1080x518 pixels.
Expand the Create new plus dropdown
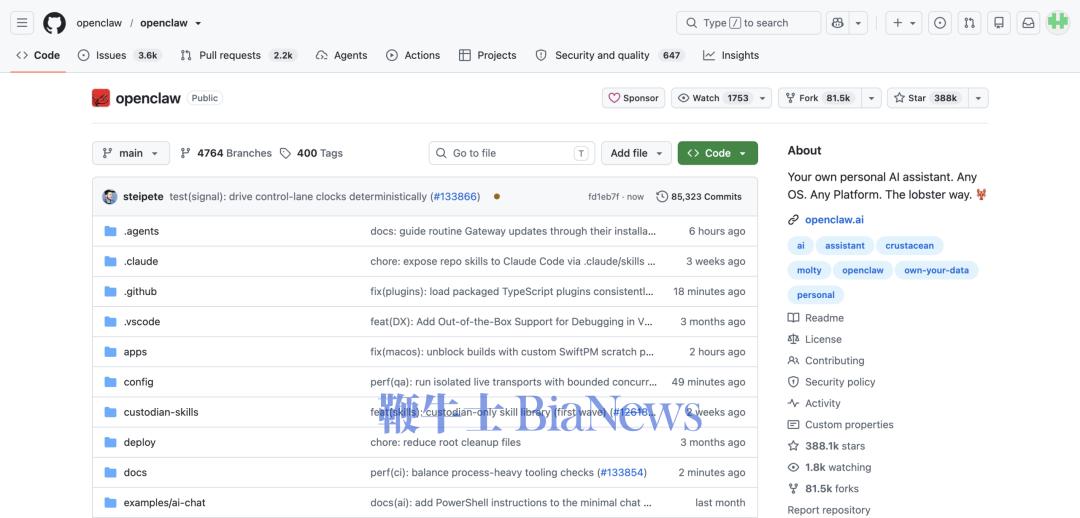904,23
